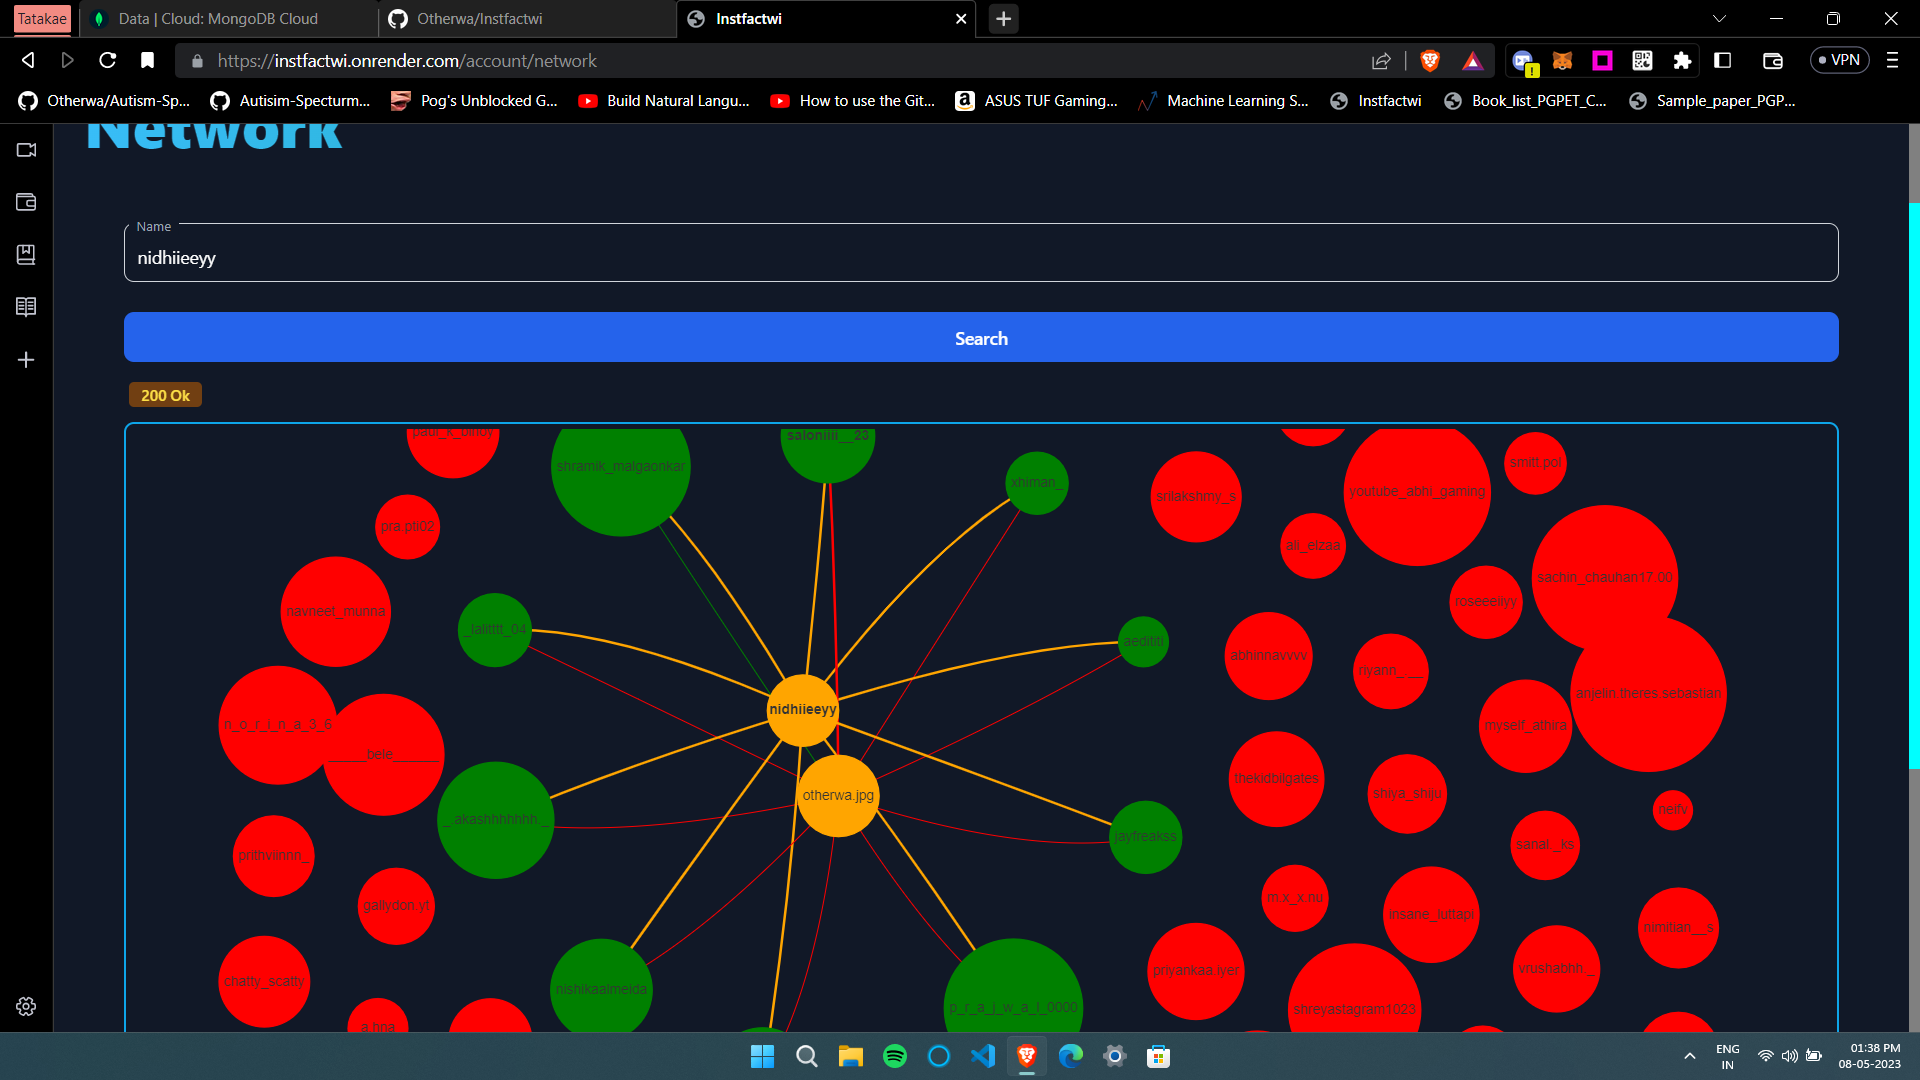Click the address bar URL

coord(407,61)
